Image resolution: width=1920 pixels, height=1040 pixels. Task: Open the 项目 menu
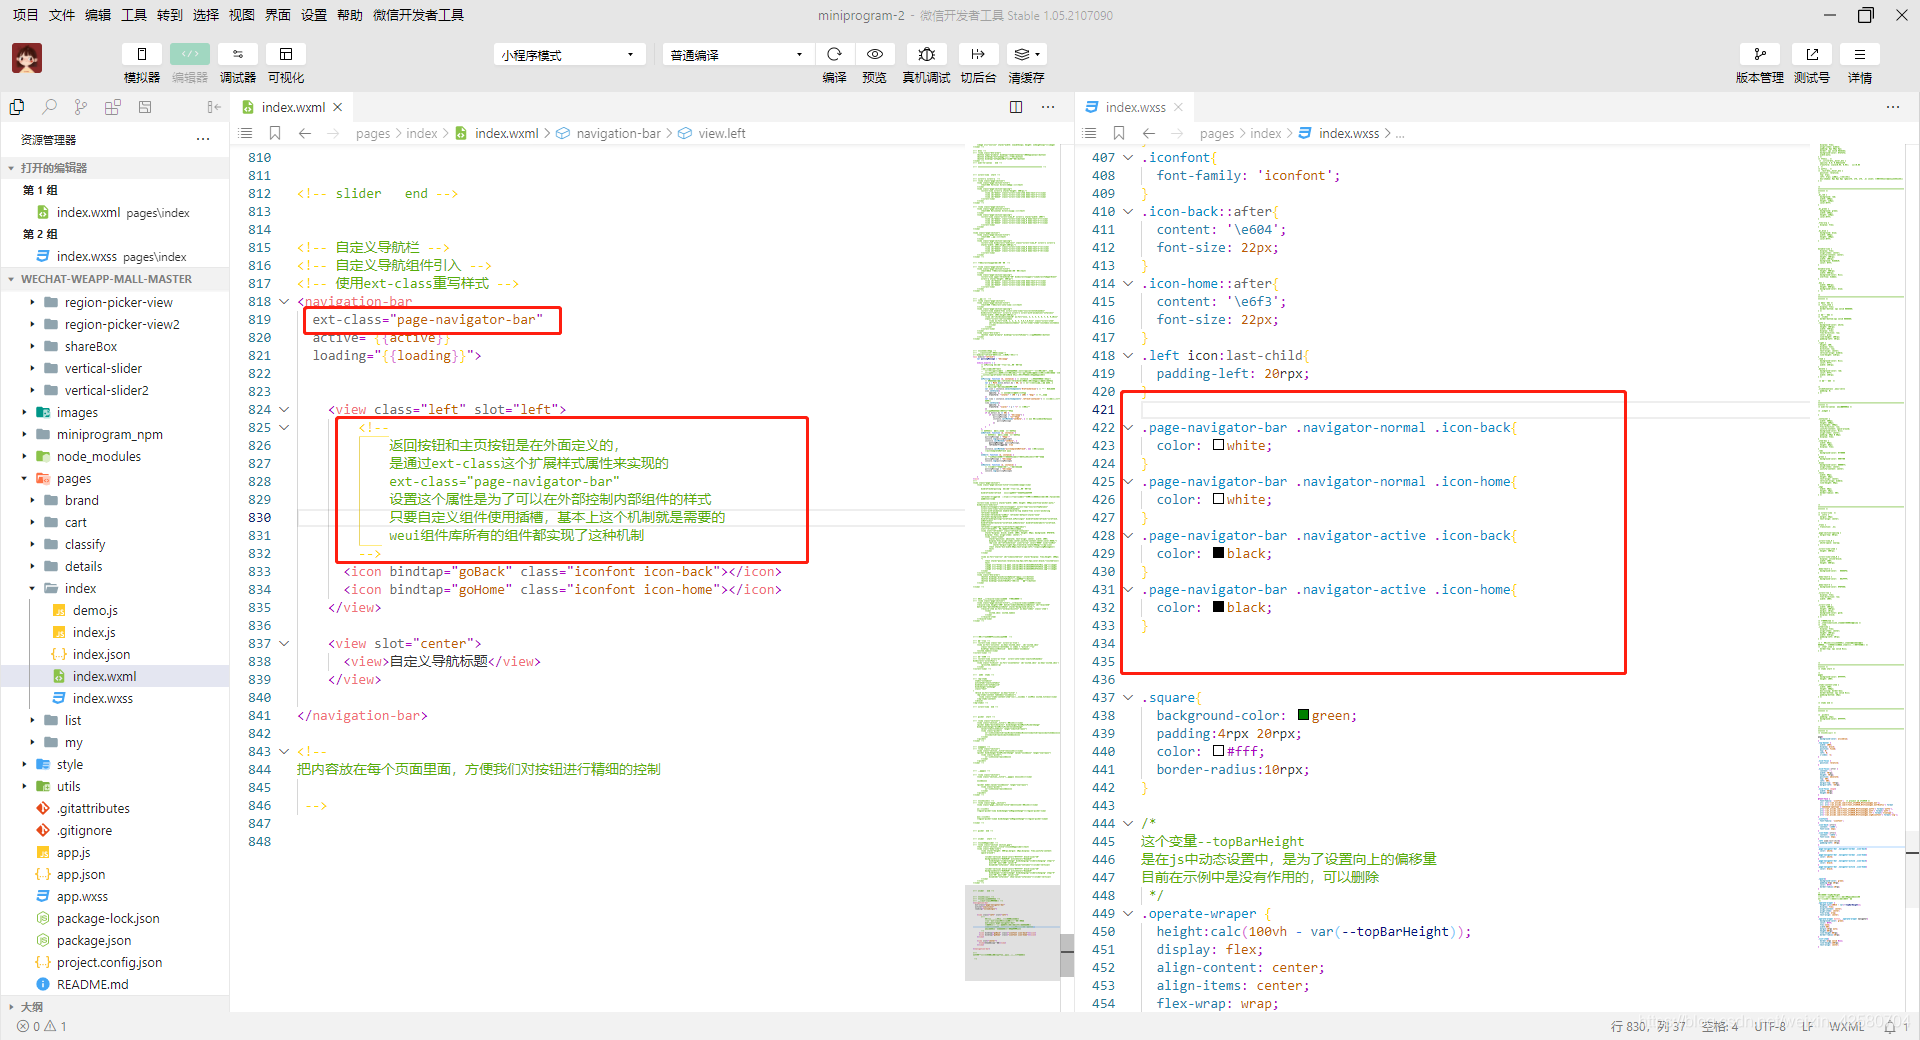pos(25,15)
